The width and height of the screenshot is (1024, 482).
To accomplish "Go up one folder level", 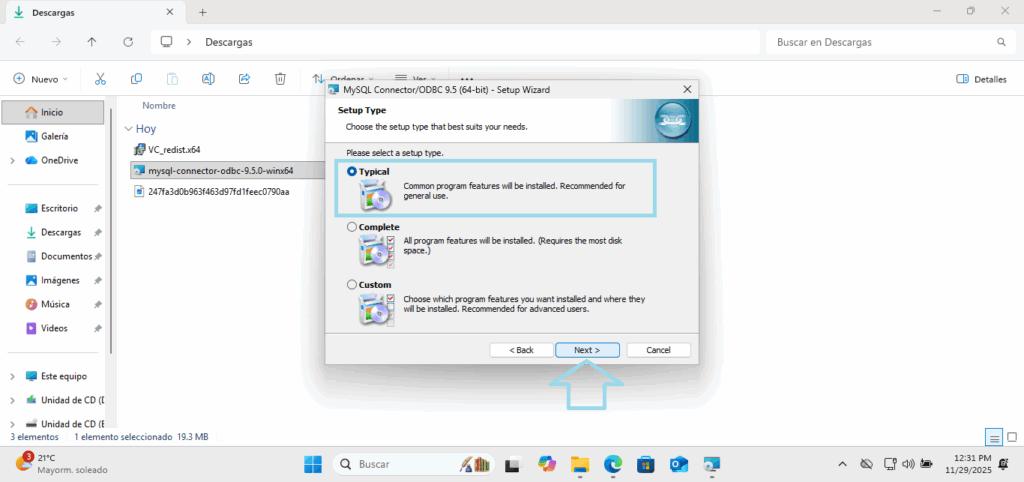I will [92, 43].
